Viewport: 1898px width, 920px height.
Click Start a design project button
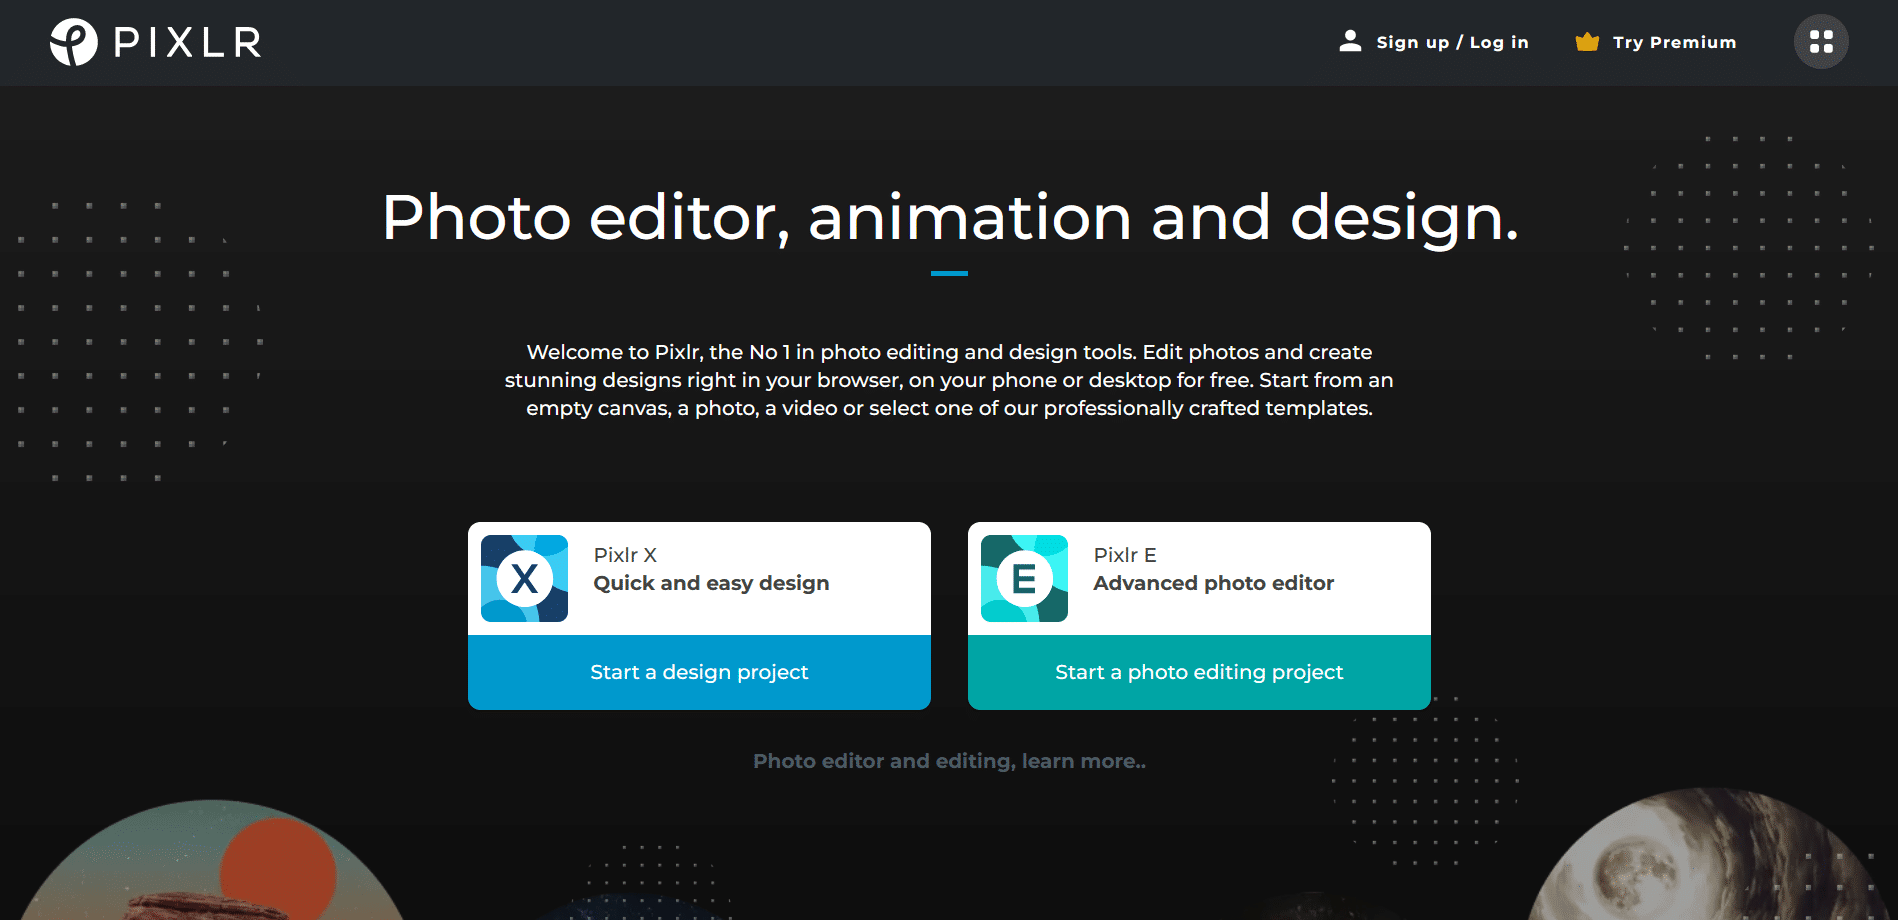coord(699,672)
